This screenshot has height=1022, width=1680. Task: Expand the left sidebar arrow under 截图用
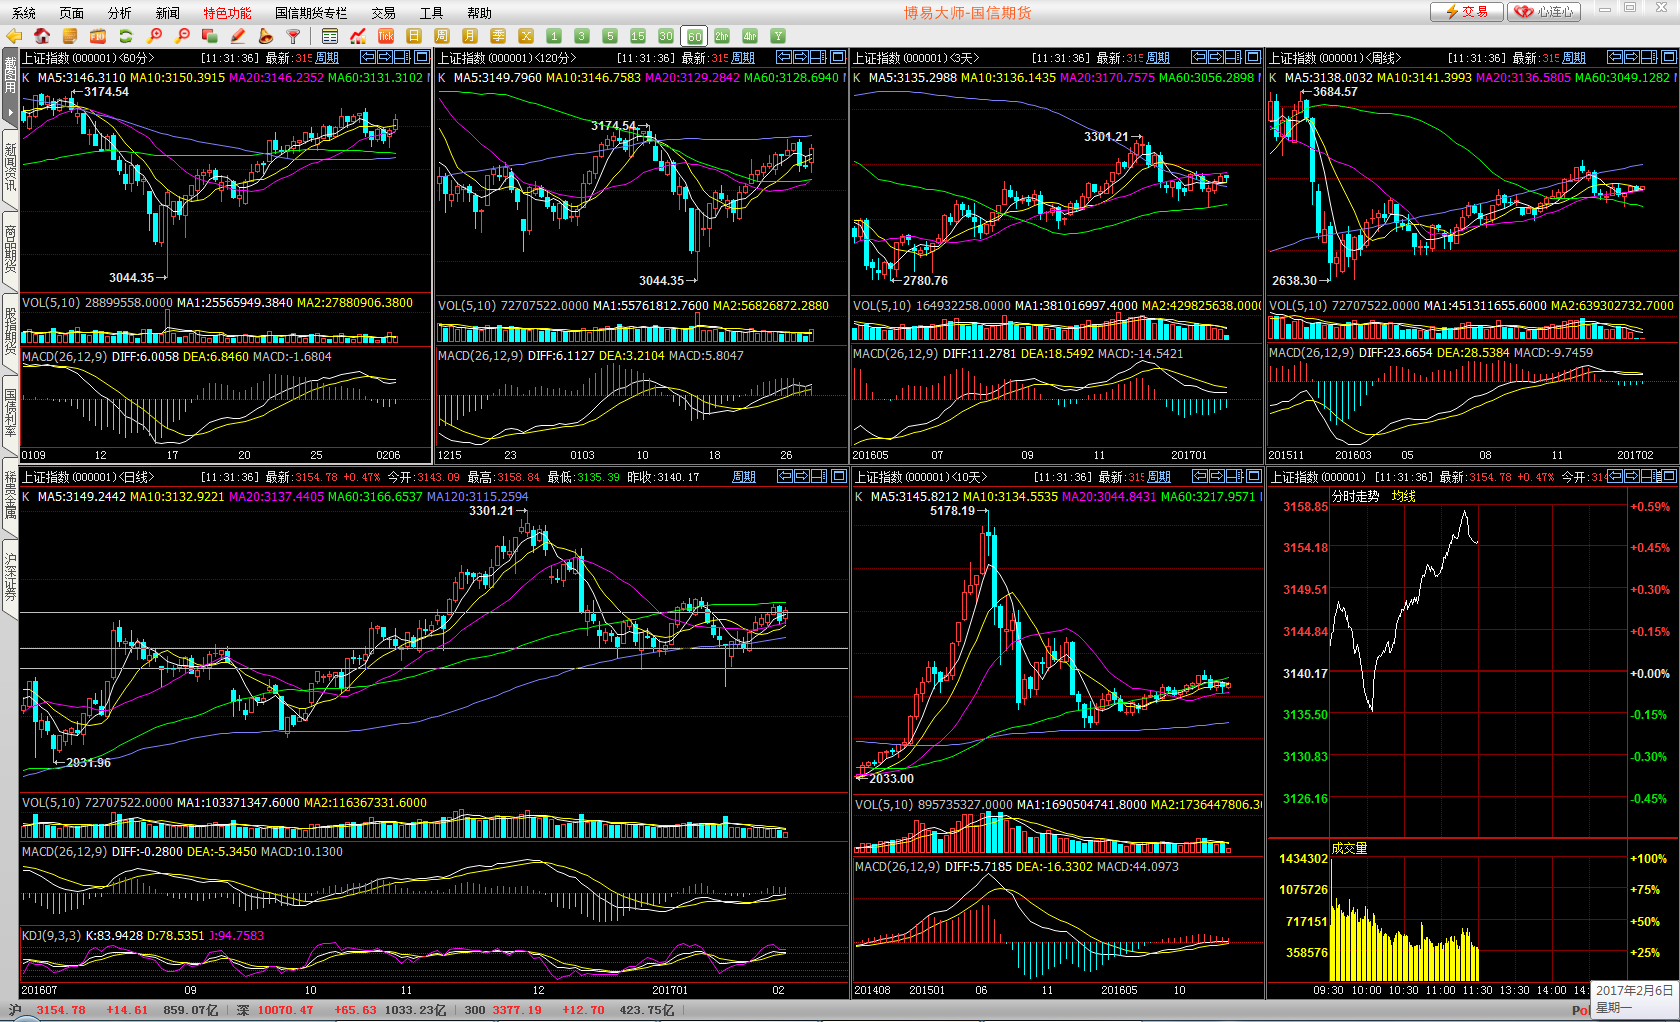(10, 113)
